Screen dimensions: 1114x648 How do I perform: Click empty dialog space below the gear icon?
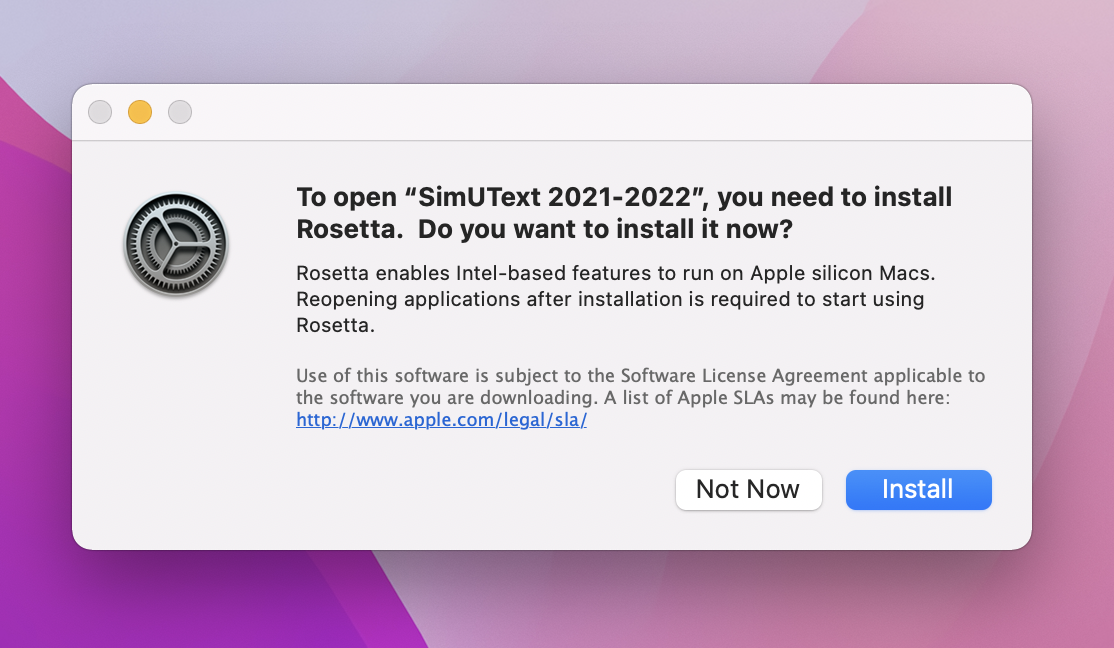coord(176,420)
